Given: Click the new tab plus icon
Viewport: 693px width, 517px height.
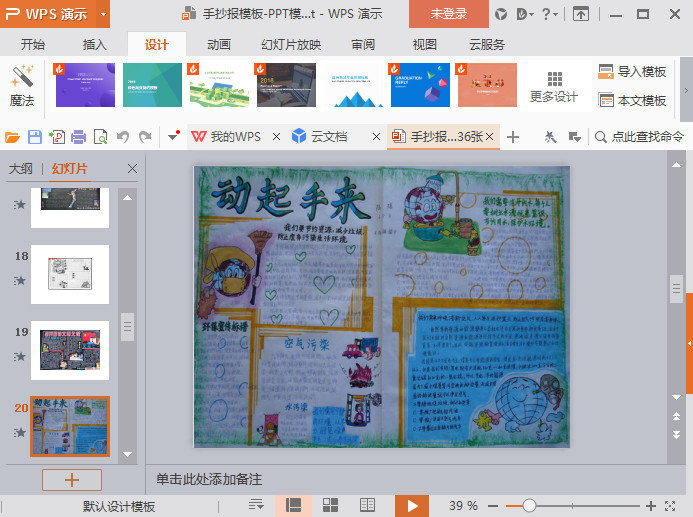Looking at the screenshot, I should click(x=513, y=137).
